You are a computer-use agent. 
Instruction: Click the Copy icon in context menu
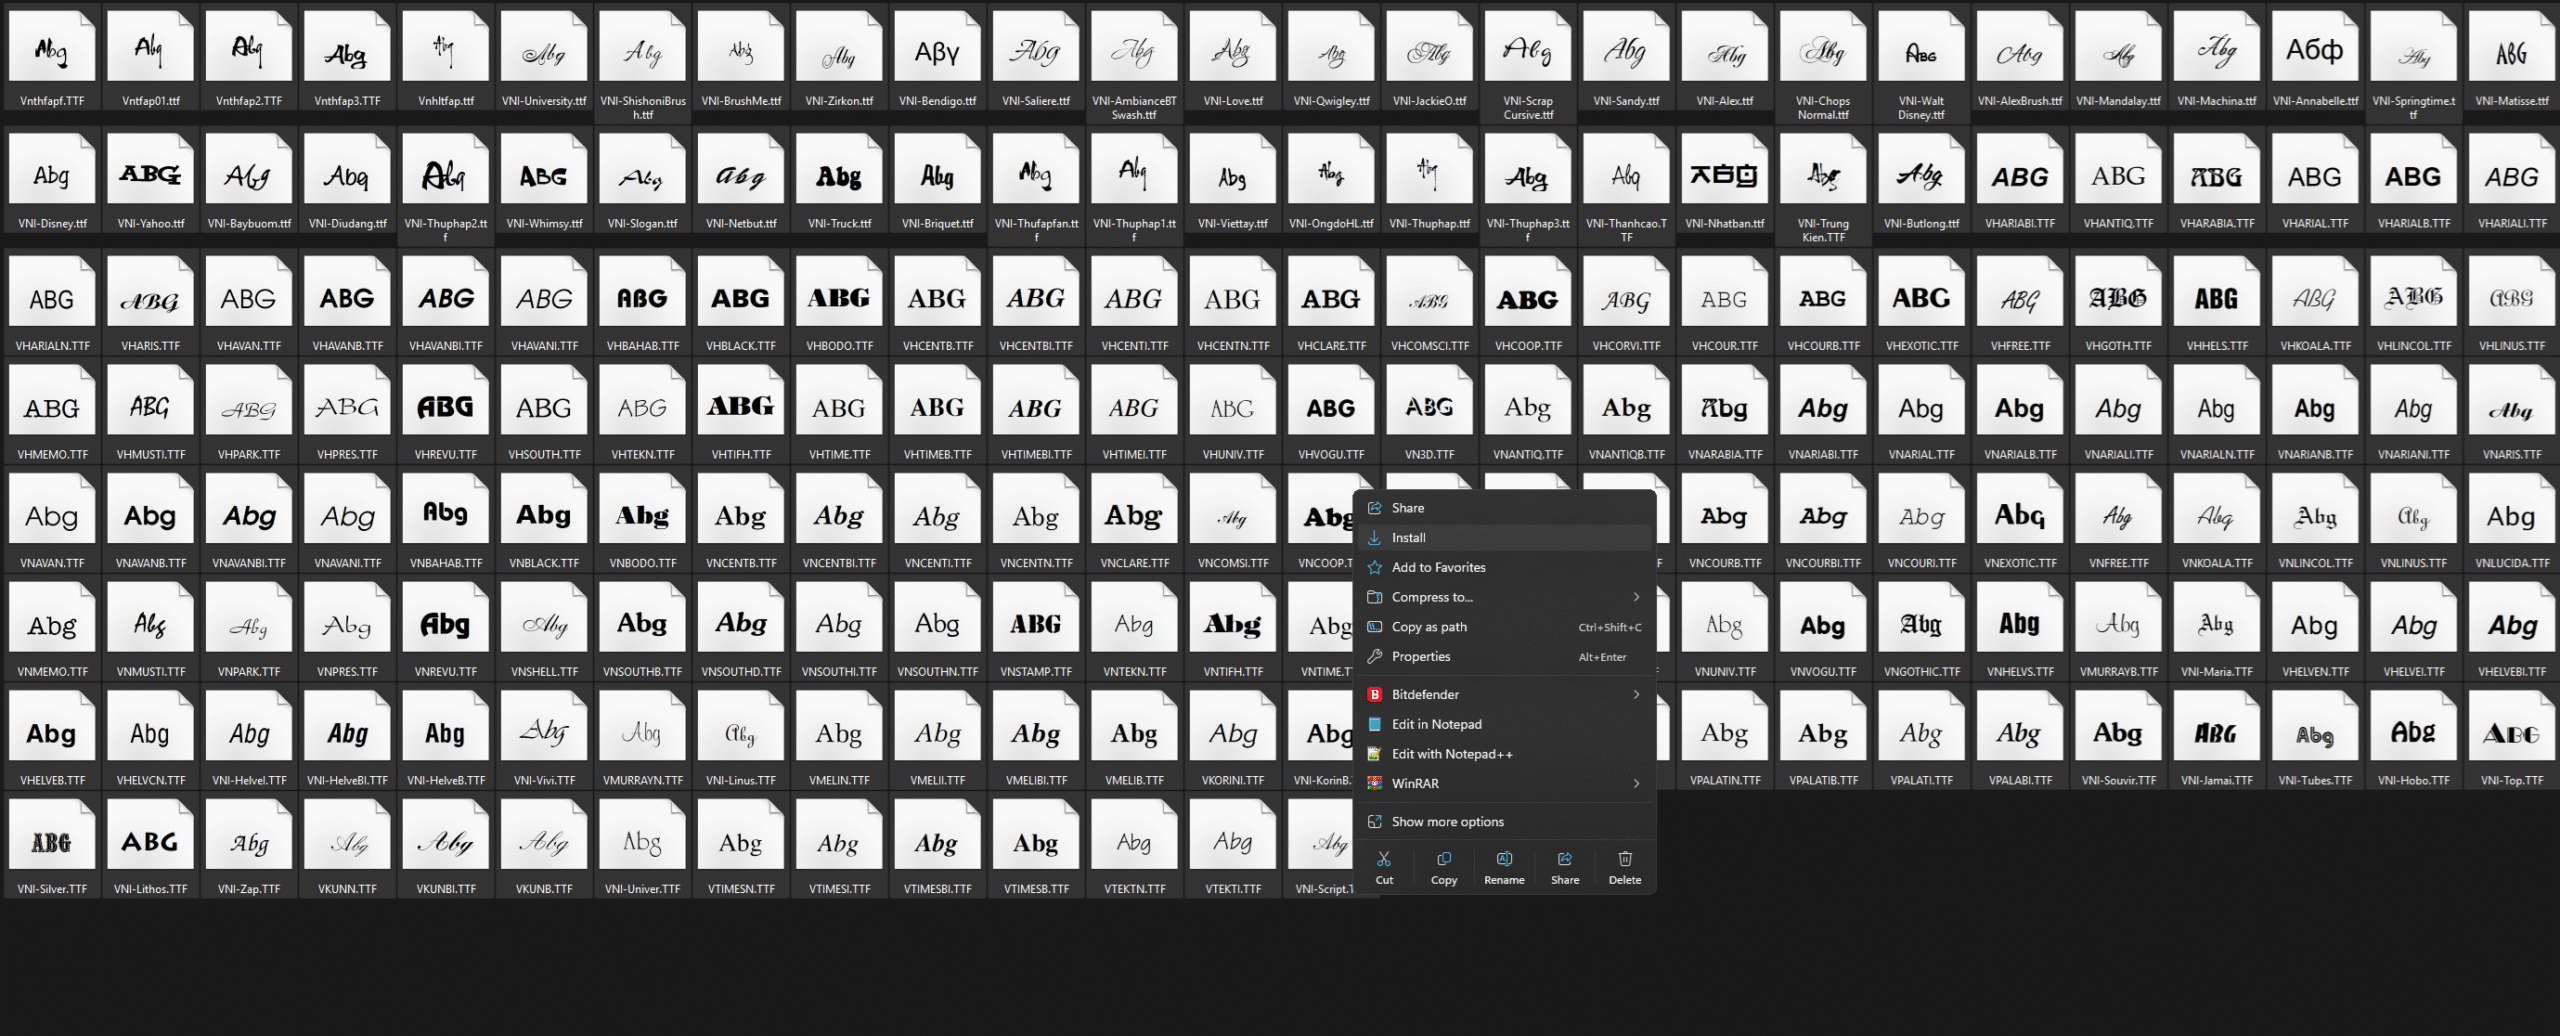(x=1444, y=867)
